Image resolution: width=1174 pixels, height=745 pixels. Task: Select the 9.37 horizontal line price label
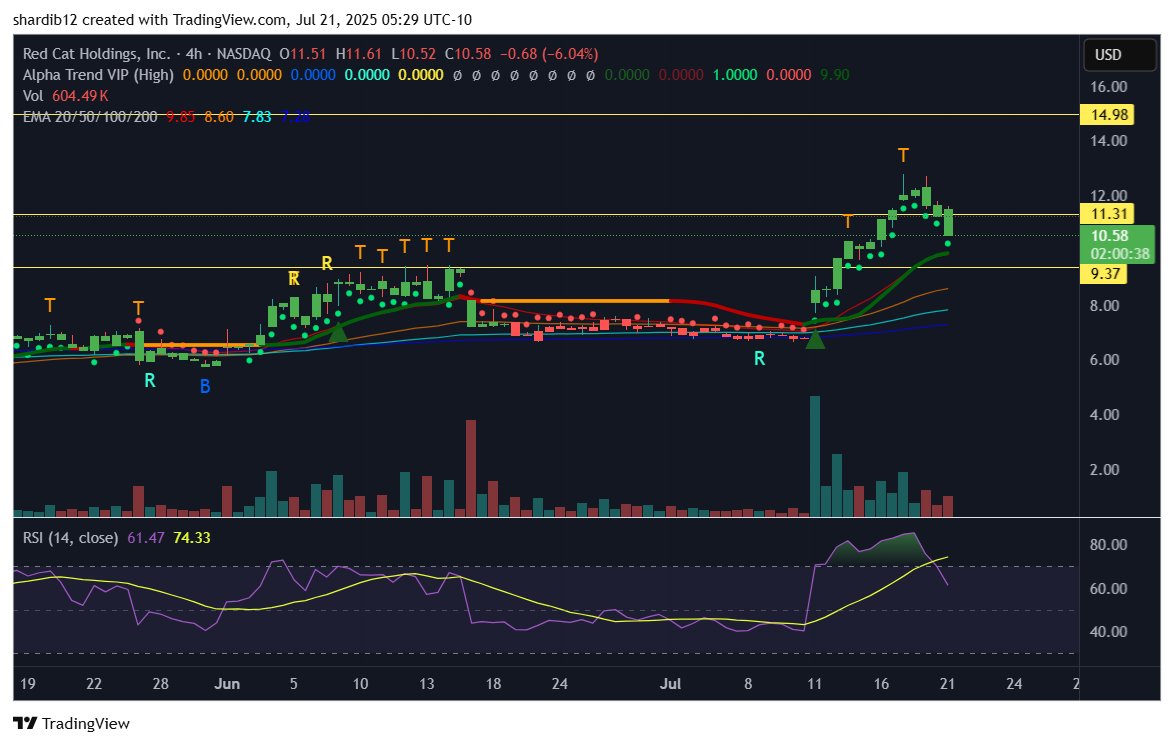click(x=1105, y=273)
